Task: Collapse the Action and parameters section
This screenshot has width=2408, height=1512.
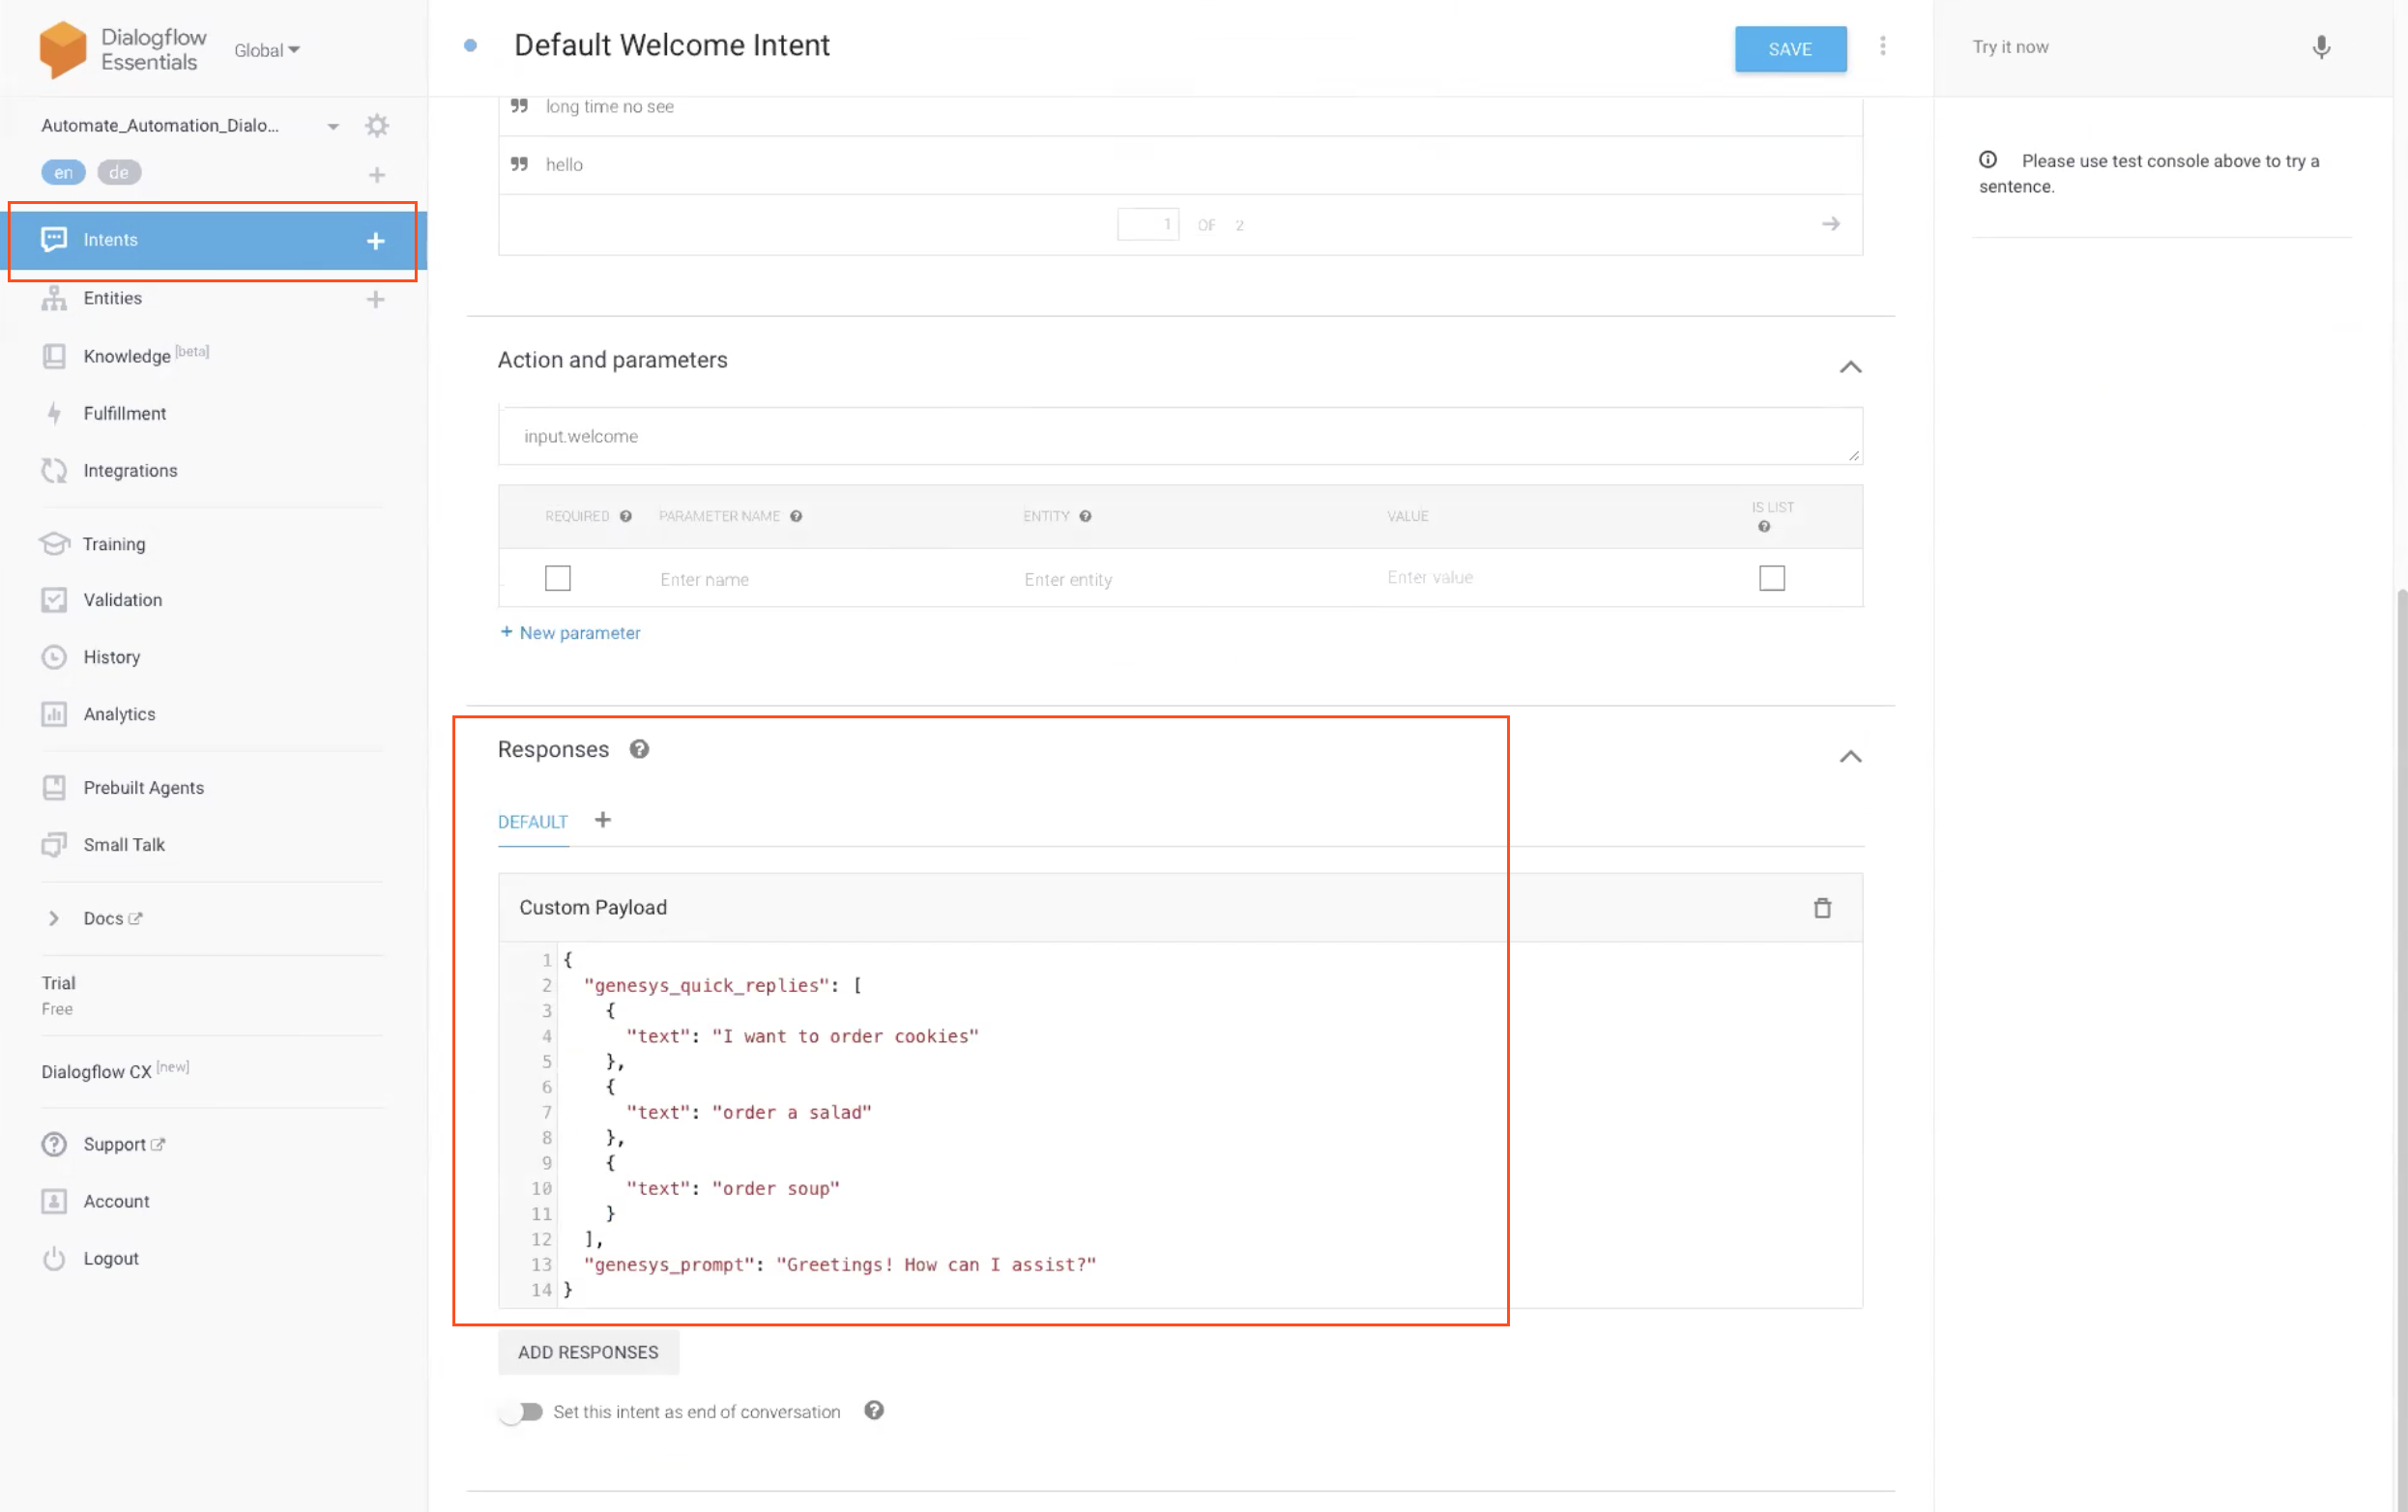Action: (1850, 367)
